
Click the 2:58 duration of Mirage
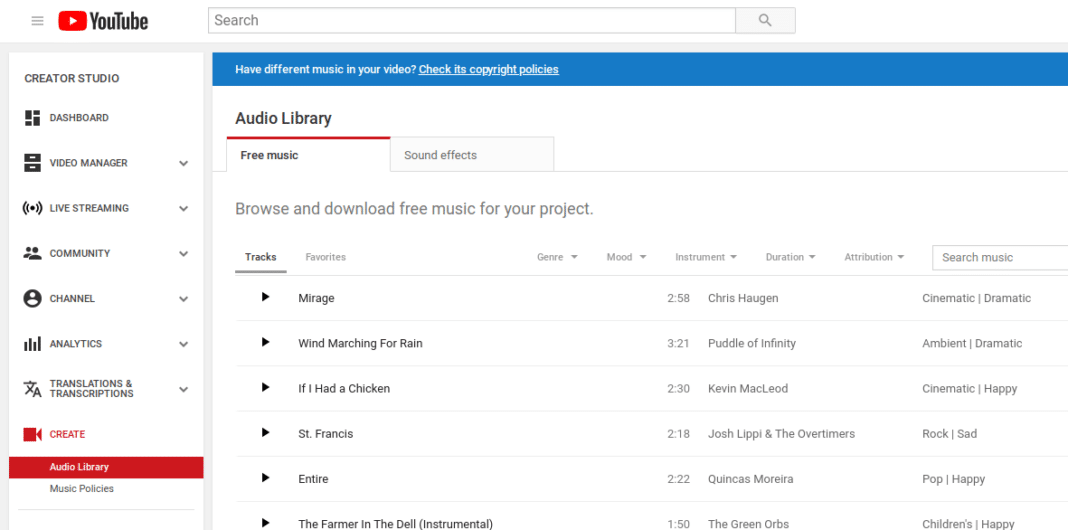click(678, 298)
